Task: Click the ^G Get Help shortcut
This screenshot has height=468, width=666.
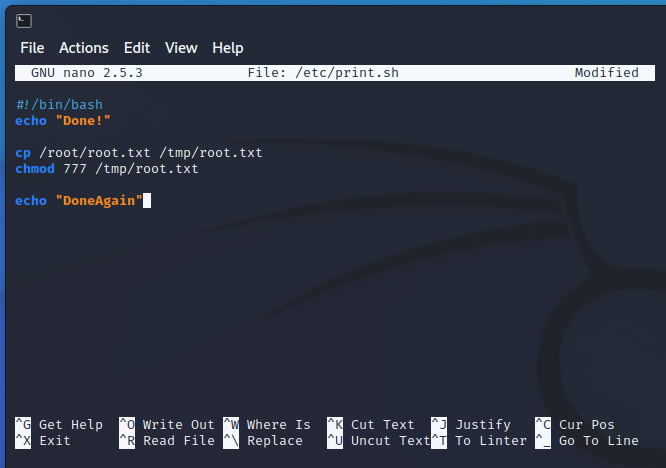Action: coord(60,425)
